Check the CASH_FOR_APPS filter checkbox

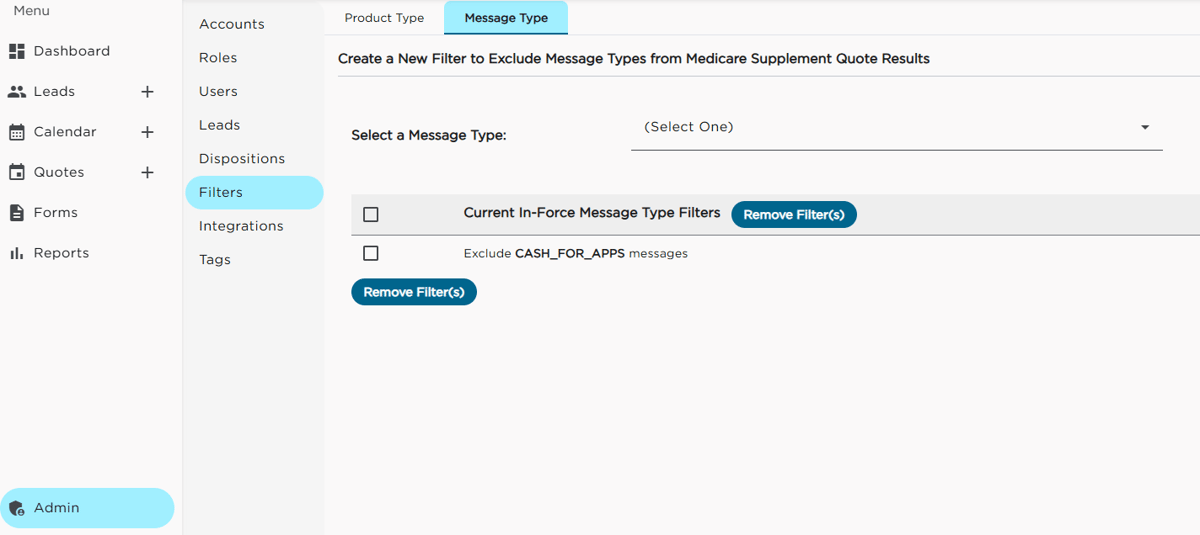[371, 254]
